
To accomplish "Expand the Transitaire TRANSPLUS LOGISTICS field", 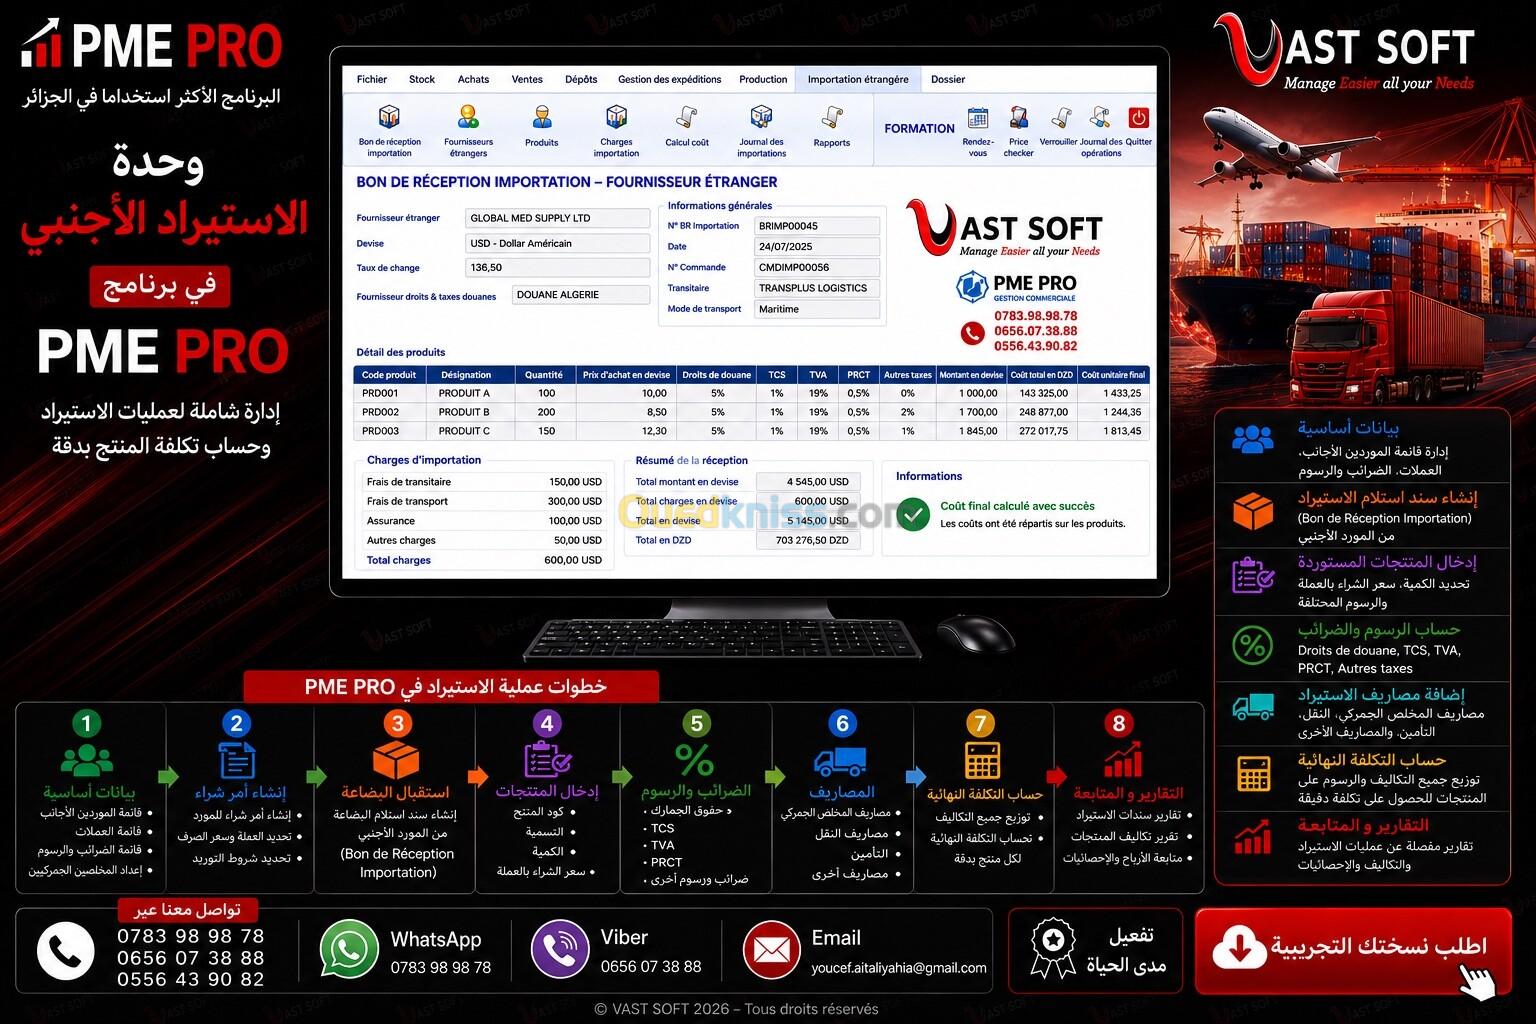I will click(x=817, y=288).
